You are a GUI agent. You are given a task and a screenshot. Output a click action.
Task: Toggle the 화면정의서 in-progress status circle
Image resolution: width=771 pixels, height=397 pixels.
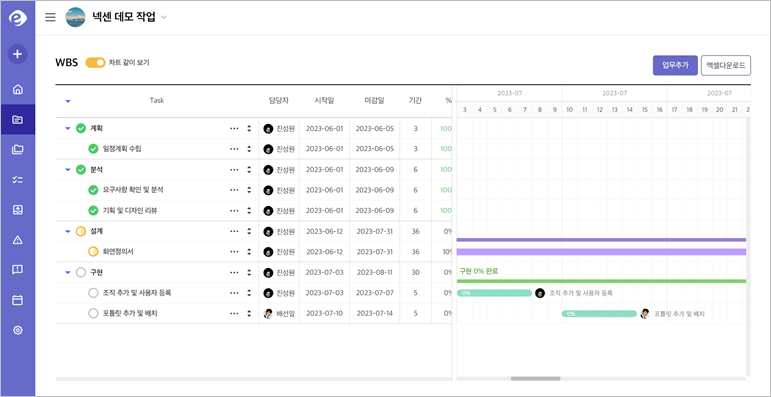coord(93,251)
